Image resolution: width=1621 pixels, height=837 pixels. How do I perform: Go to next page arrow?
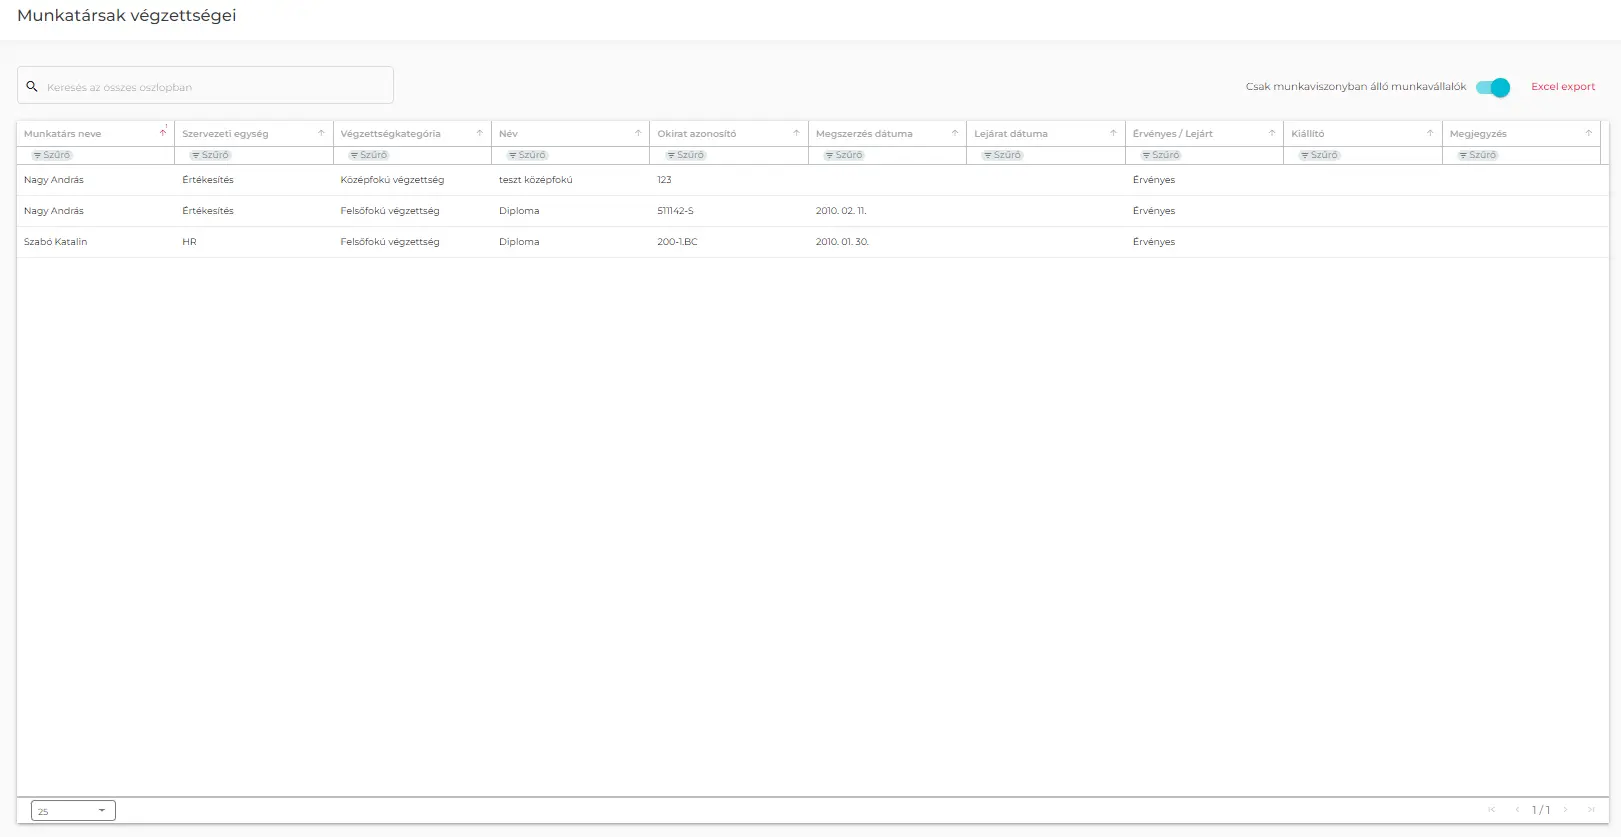1565,810
